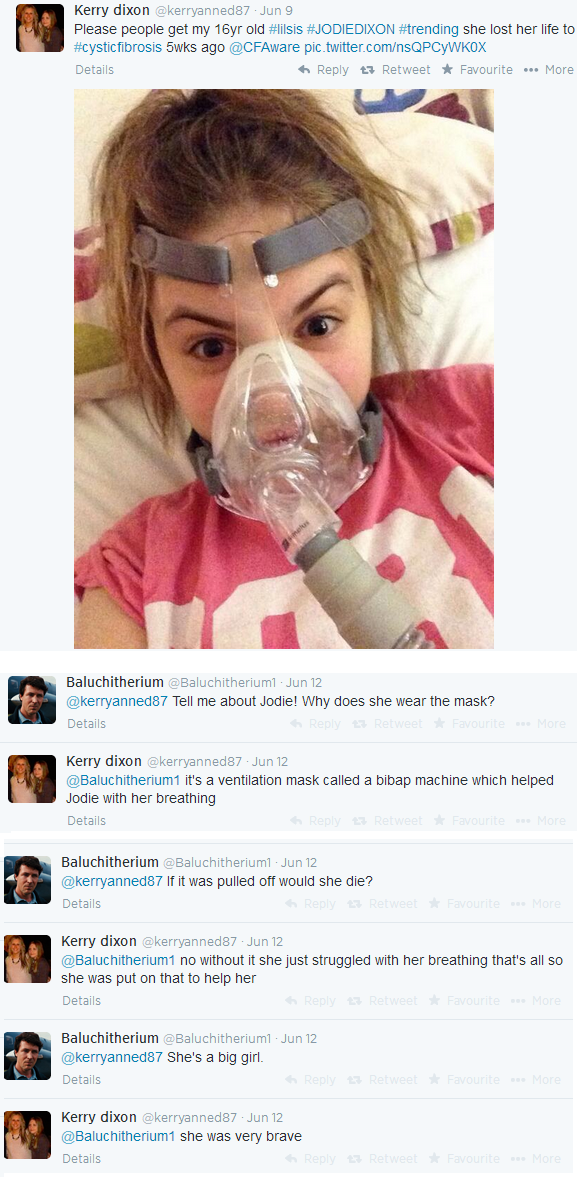Screen dimensions: 577x1177
Task: Open Baluchitherium avatar on 'Why does she wear the mask' tweet
Action: [32, 700]
